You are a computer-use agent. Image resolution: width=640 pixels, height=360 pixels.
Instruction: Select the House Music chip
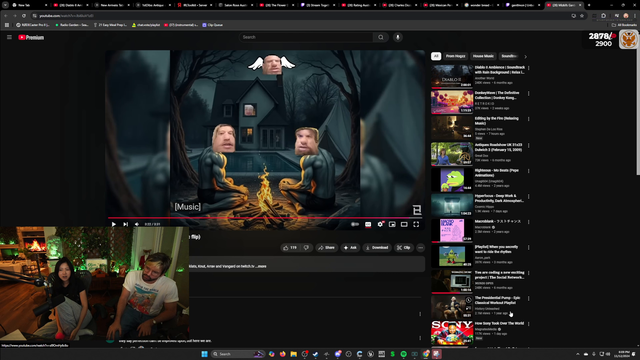[x=483, y=56]
